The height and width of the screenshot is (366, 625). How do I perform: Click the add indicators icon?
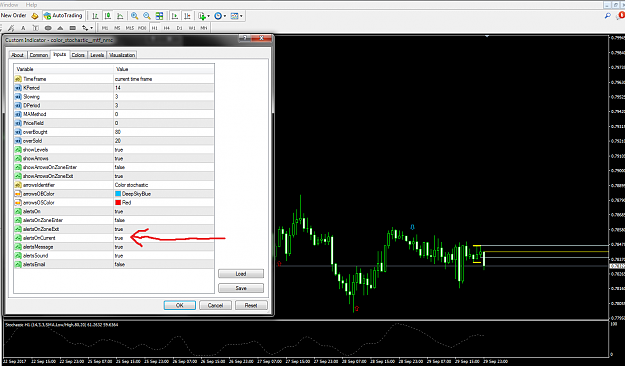pyautogui.click(x=202, y=16)
